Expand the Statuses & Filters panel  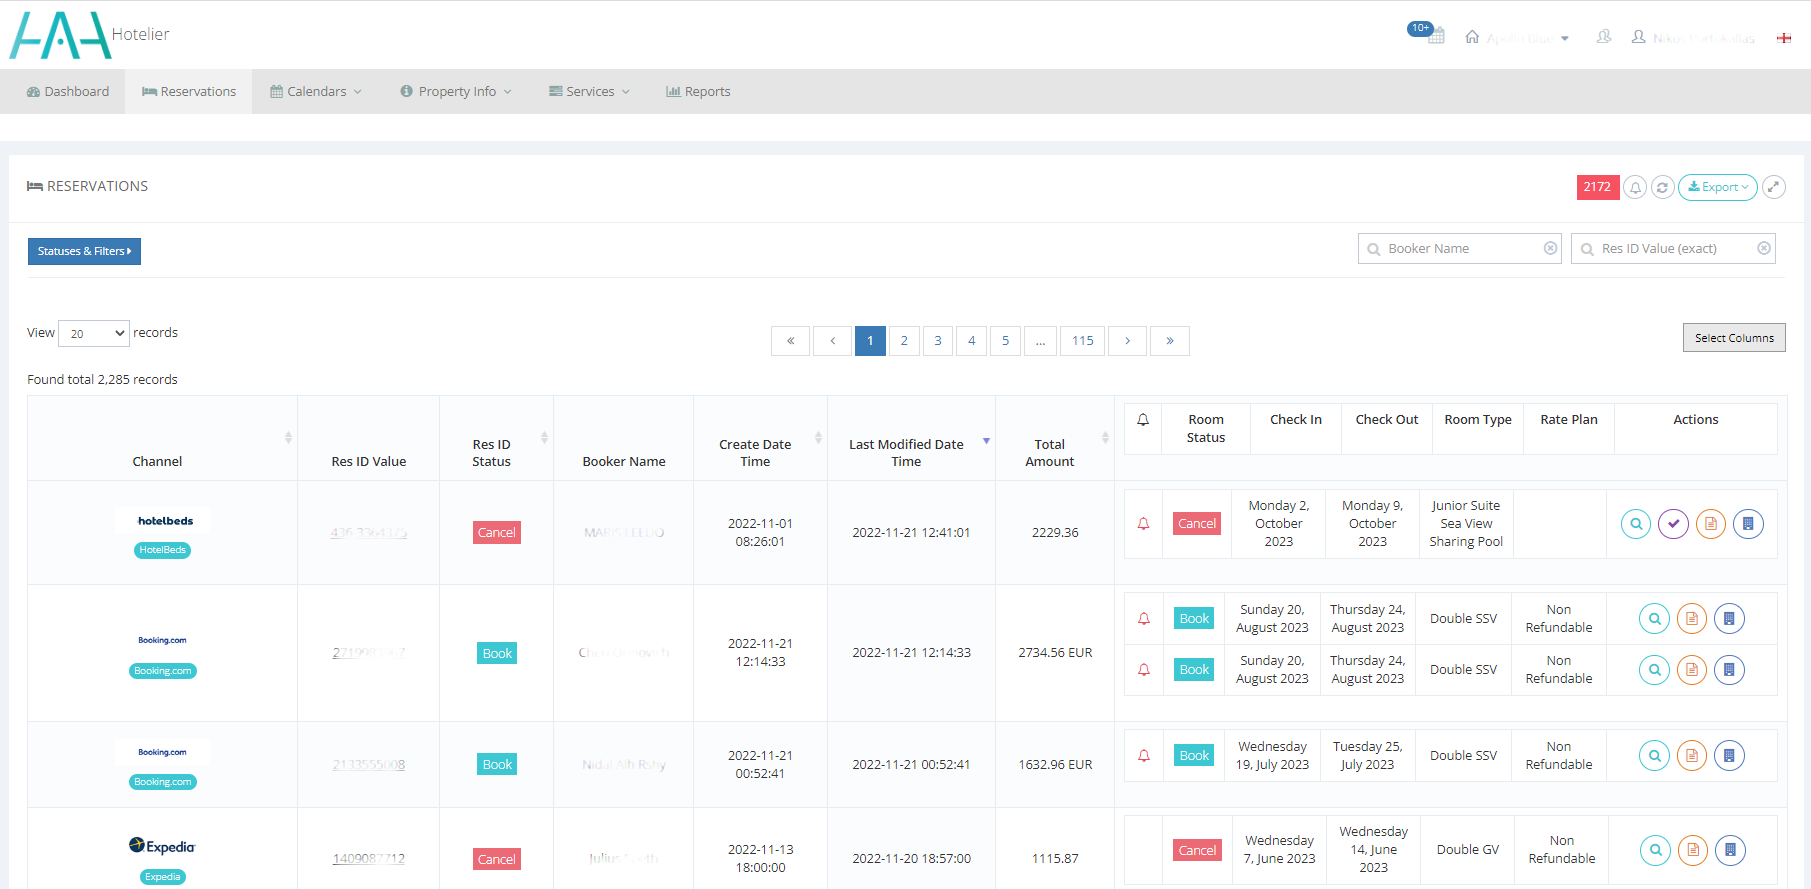(x=84, y=251)
